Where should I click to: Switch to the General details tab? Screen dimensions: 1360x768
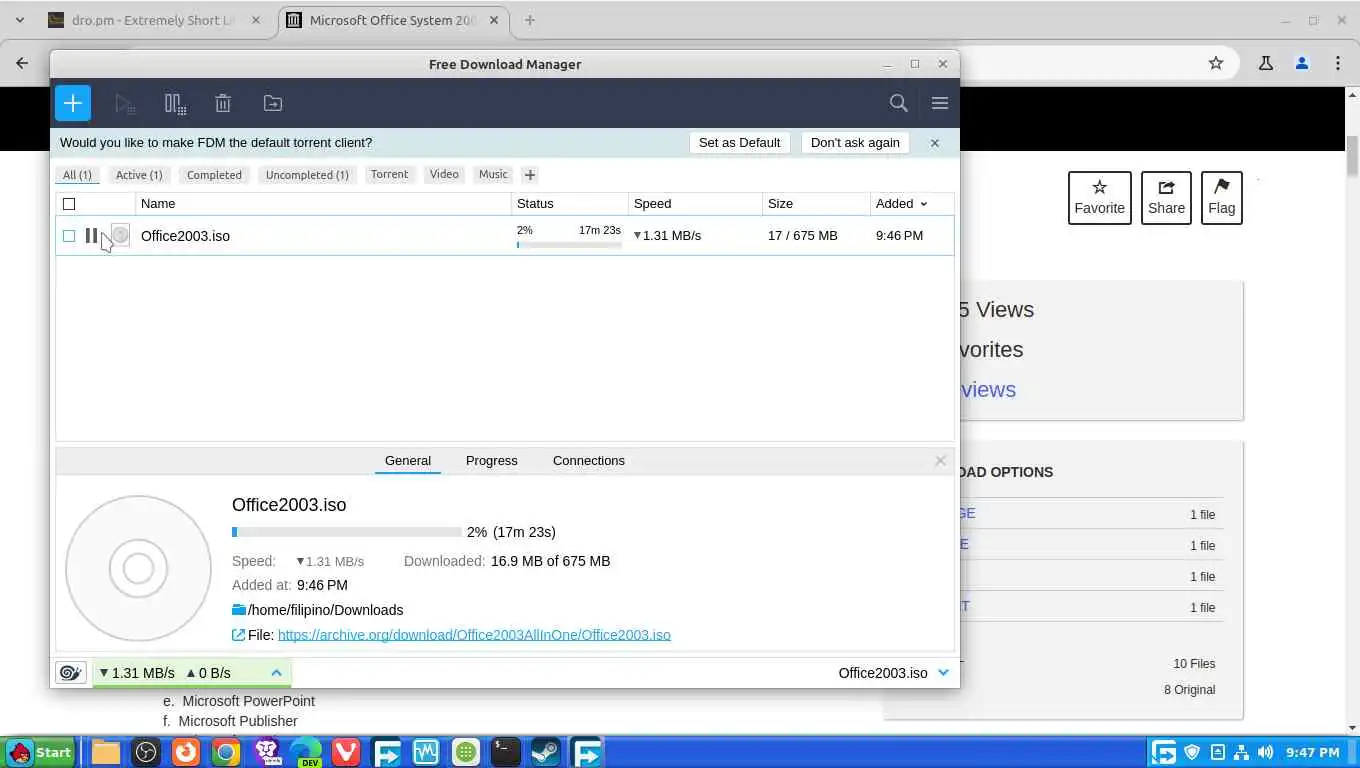pos(408,461)
